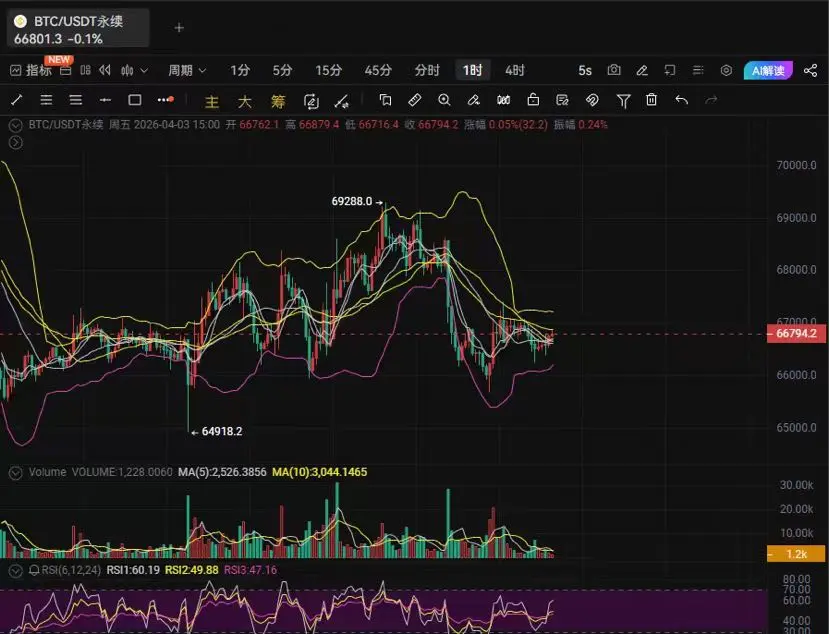The image size is (829, 634).
Task: Add a new chart tab with plus
Action: click(179, 27)
